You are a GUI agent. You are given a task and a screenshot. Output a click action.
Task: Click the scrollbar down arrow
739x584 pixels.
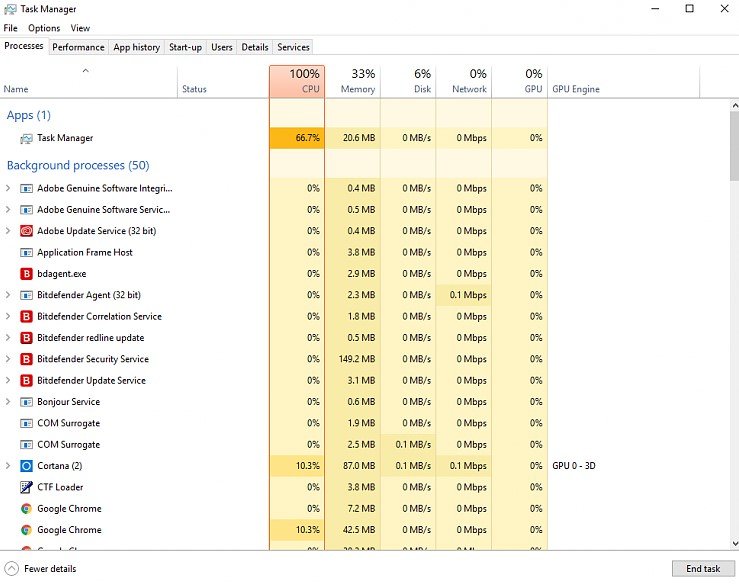[734, 543]
